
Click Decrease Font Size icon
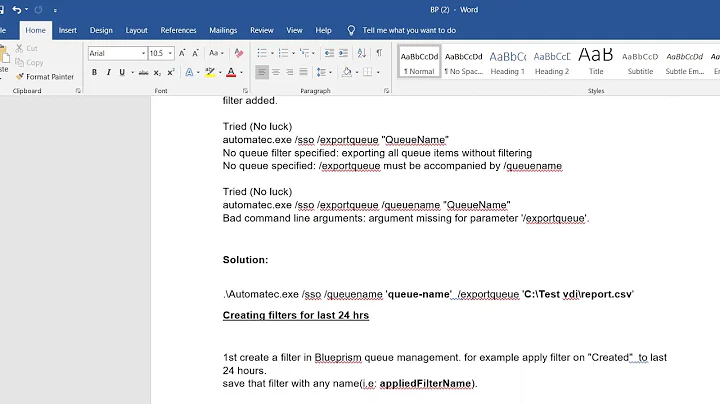point(195,53)
